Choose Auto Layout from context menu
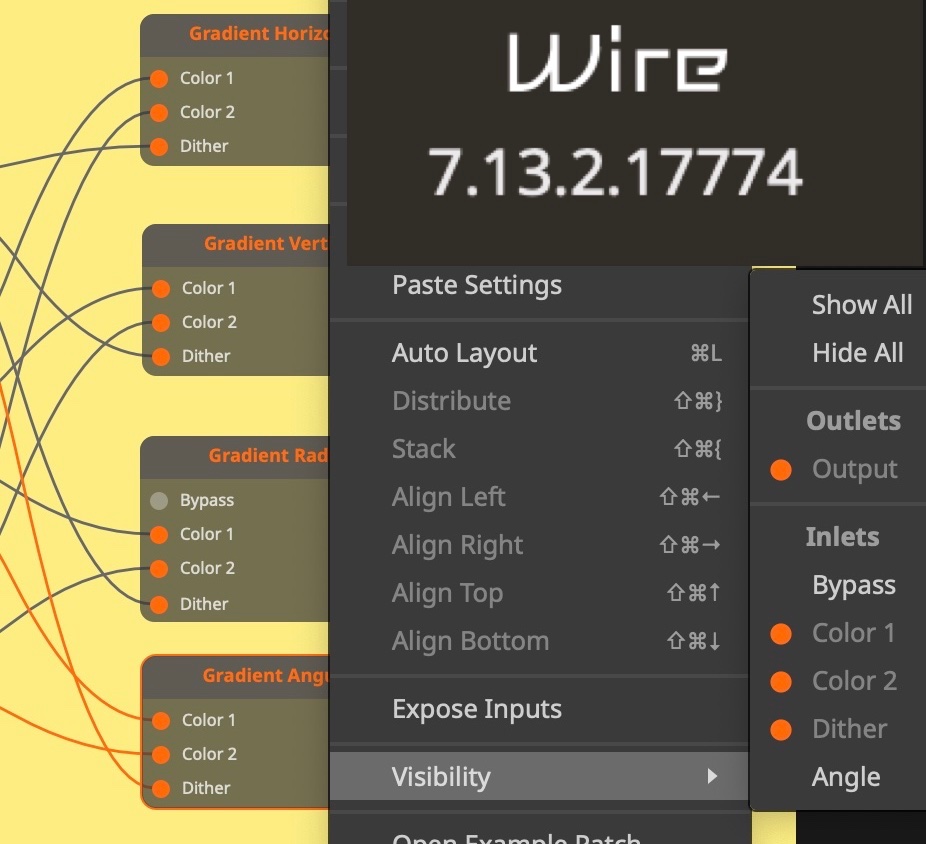Screen dimensions: 926x844 [x=464, y=353]
